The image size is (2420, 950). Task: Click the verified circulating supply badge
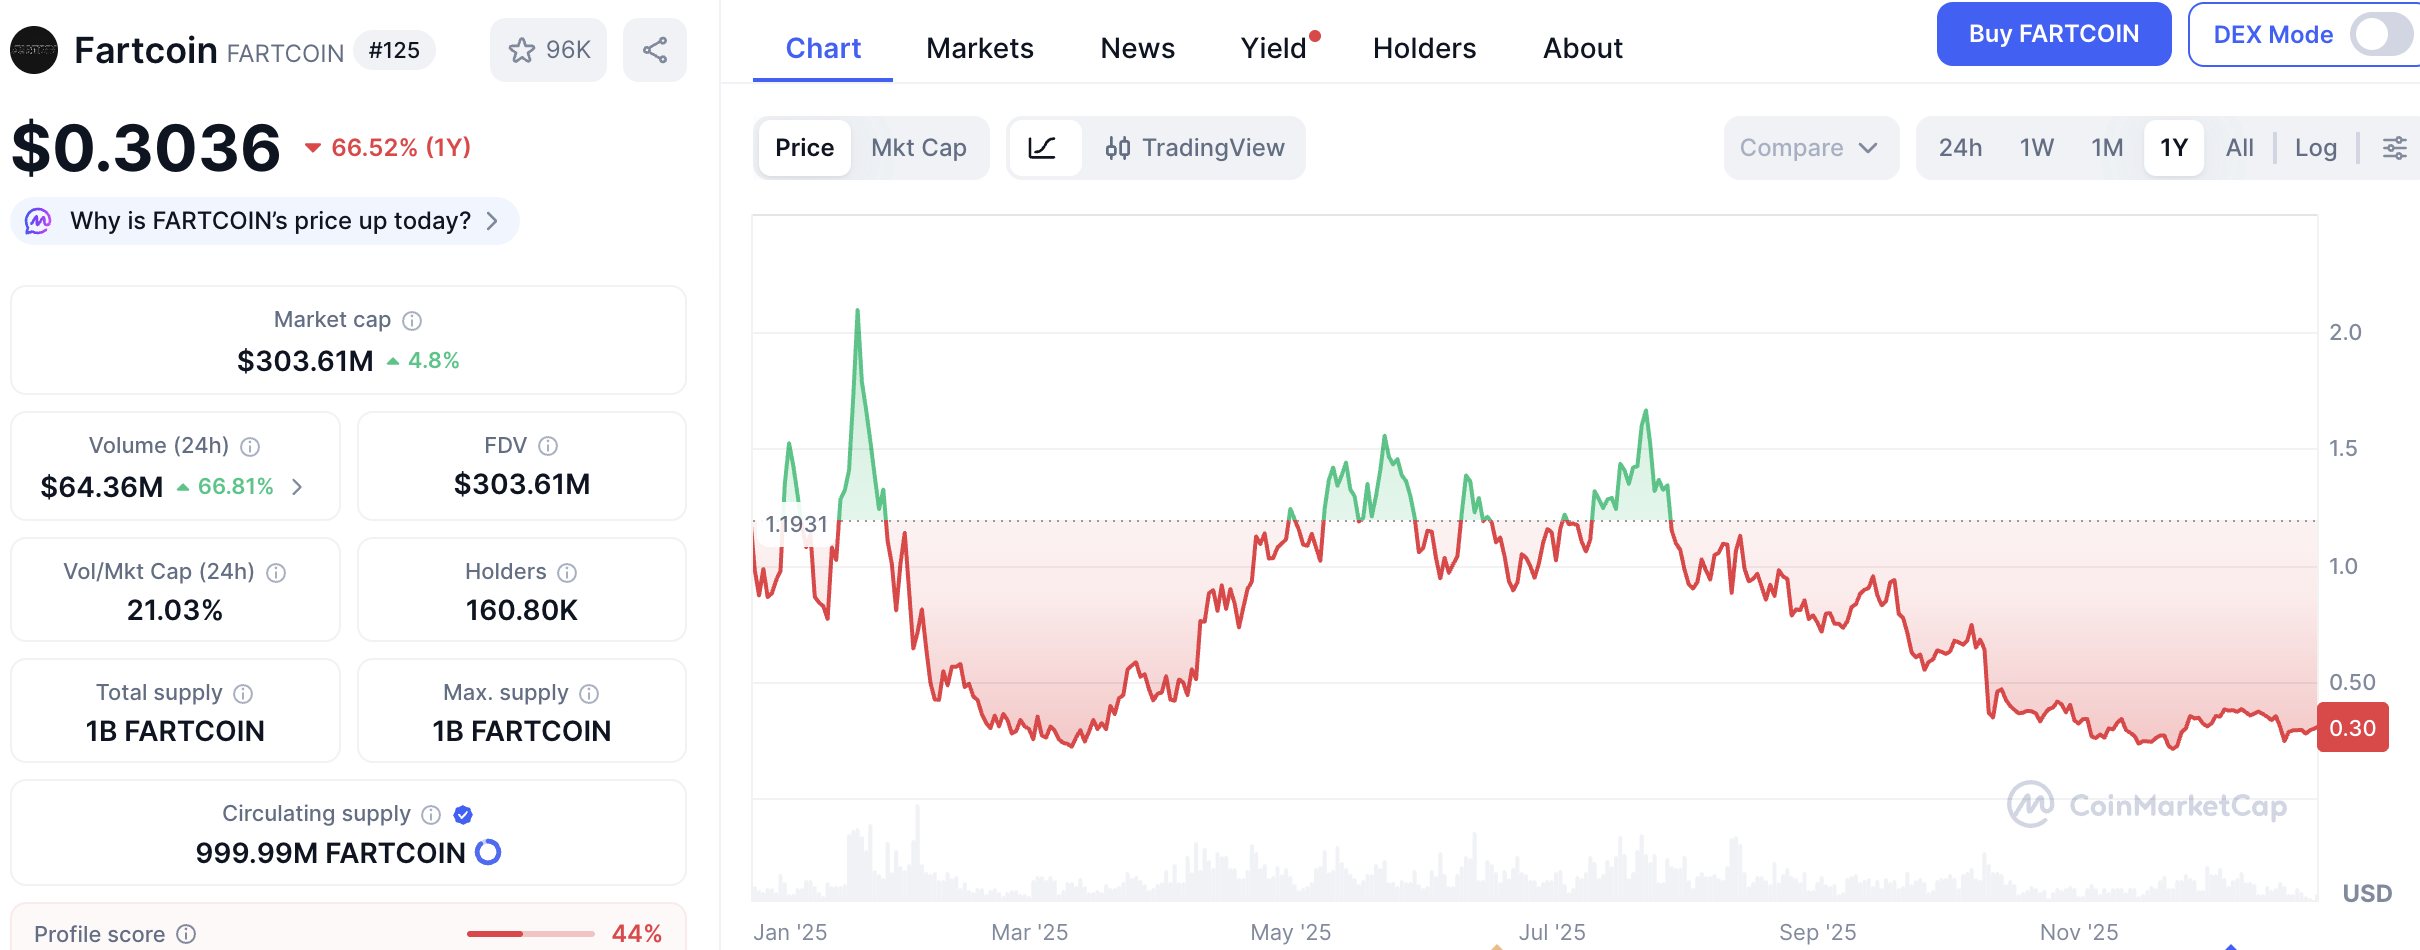click(463, 815)
